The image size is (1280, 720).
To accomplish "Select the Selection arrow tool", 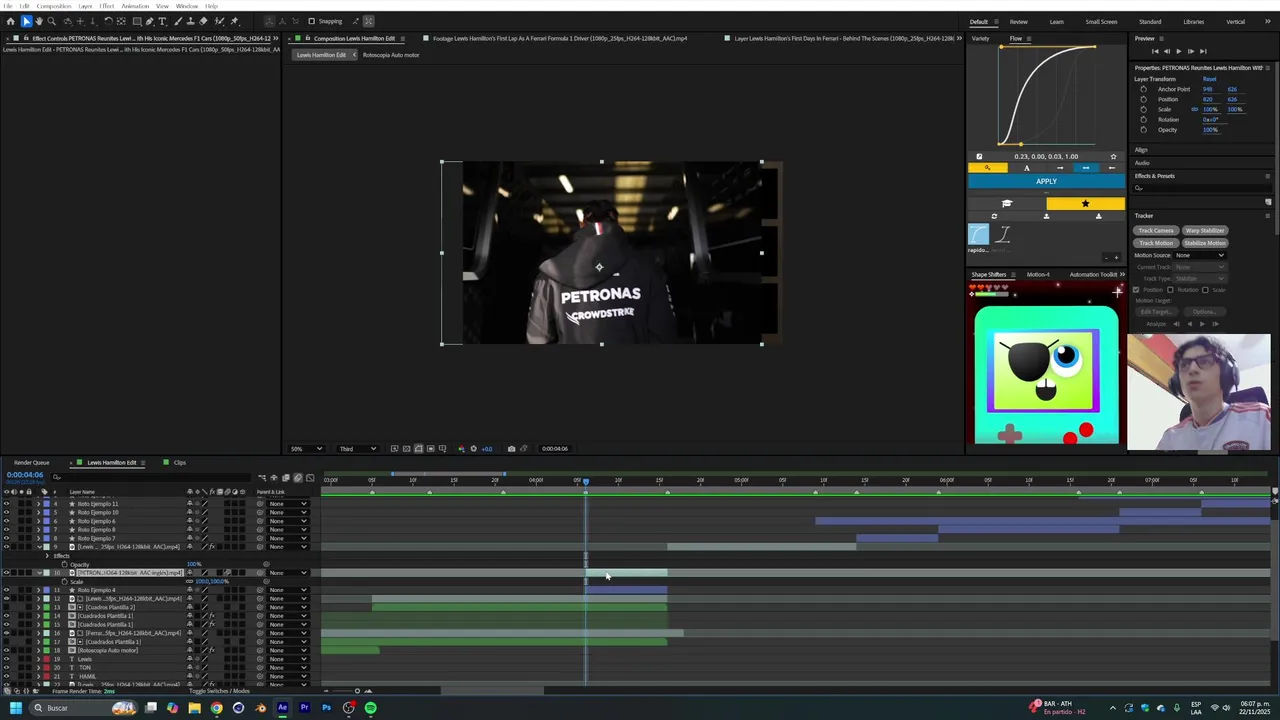I will tap(26, 21).
